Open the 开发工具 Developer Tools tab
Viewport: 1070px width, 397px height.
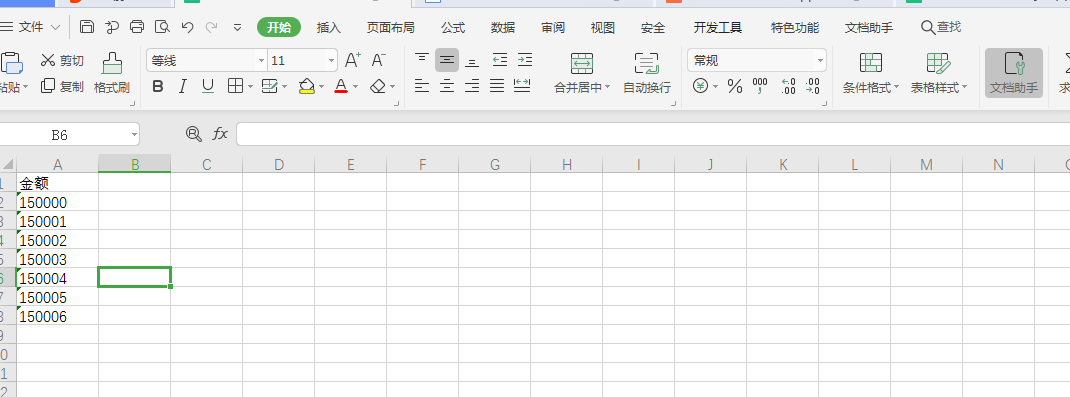tap(718, 27)
